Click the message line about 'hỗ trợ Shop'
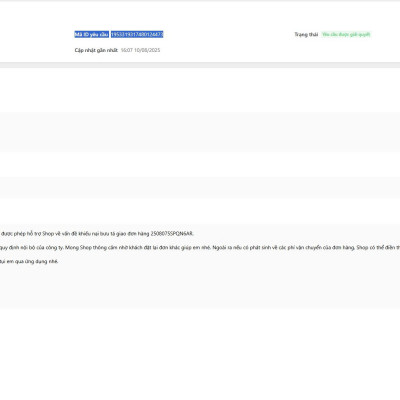The image size is (400, 400). [x=97, y=234]
